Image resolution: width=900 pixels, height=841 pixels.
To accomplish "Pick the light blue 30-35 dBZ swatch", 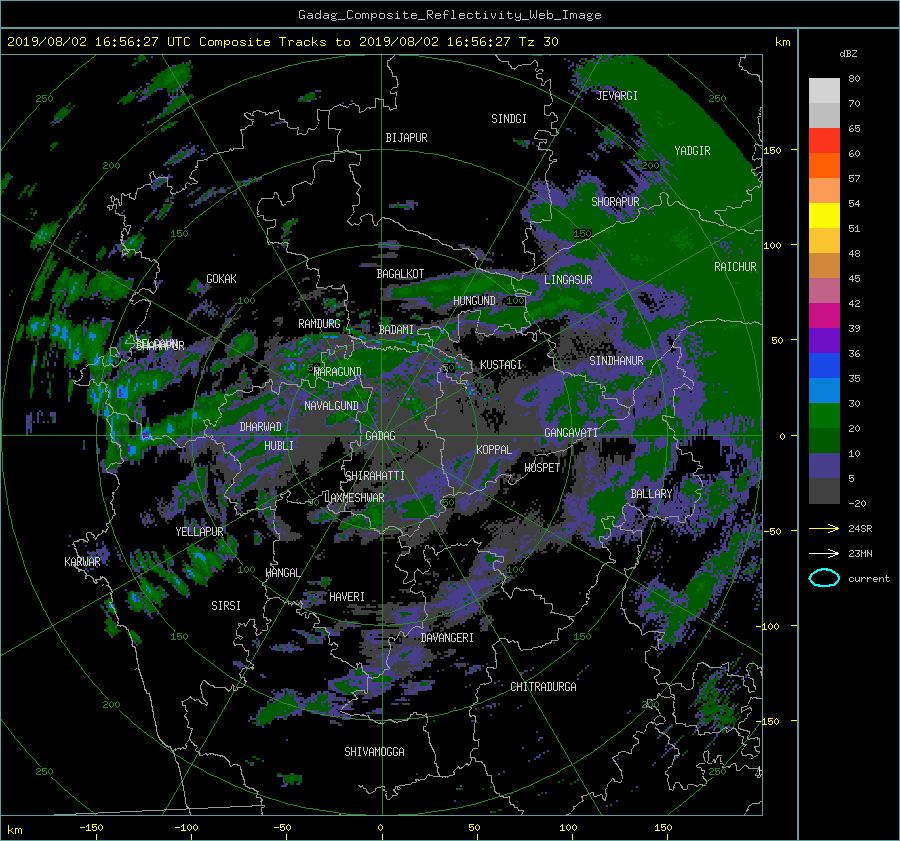I will click(824, 391).
